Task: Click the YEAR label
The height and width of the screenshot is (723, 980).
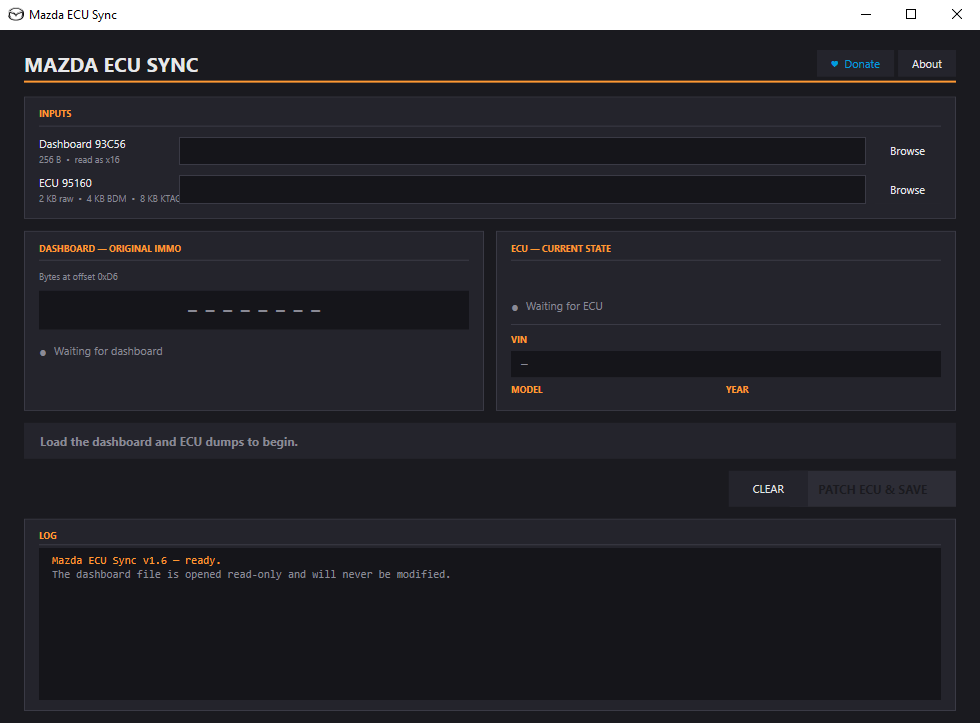Action: click(x=737, y=389)
